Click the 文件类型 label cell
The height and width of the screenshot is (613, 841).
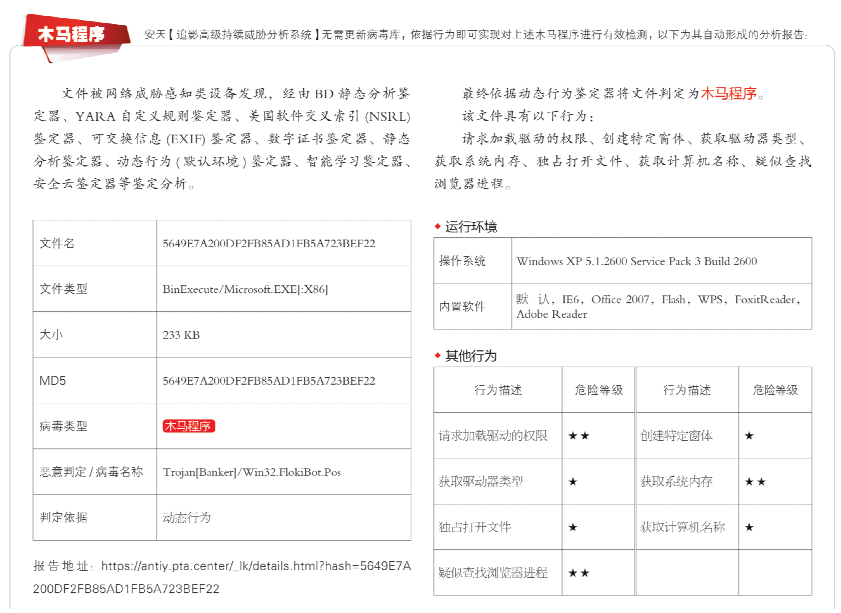click(x=95, y=289)
